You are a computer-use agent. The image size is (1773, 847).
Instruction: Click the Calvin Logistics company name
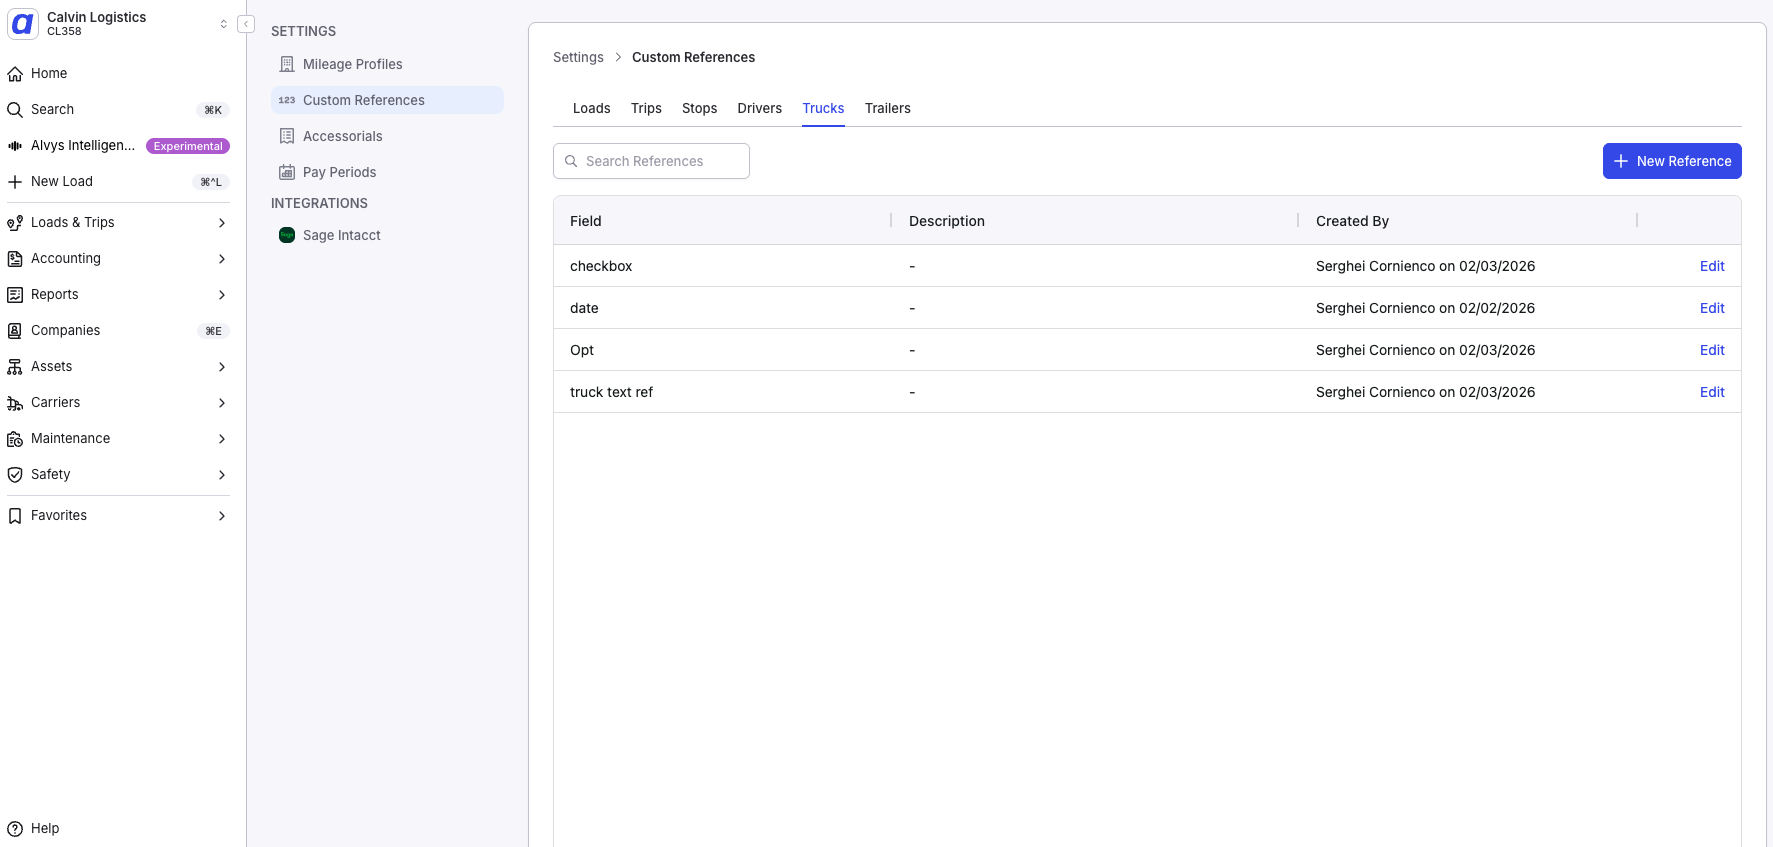point(96,17)
